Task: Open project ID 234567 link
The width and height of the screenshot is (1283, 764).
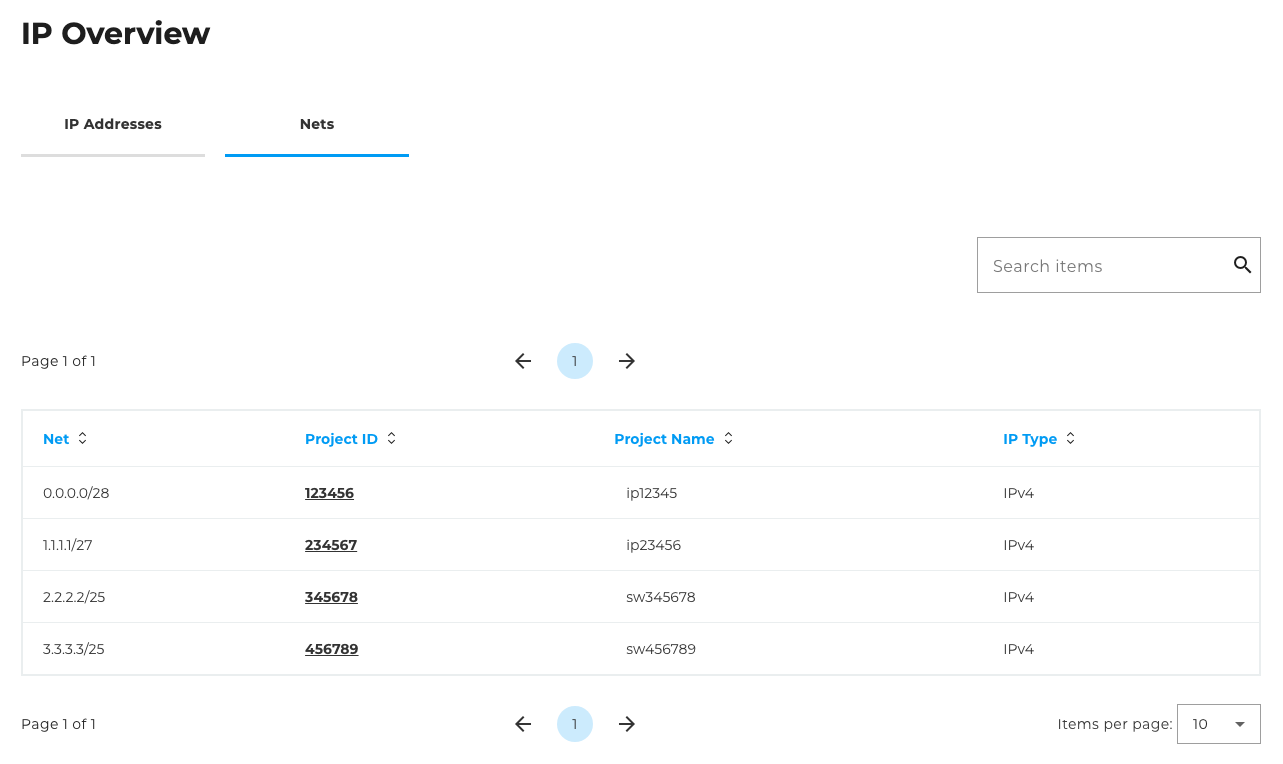Action: (x=331, y=545)
